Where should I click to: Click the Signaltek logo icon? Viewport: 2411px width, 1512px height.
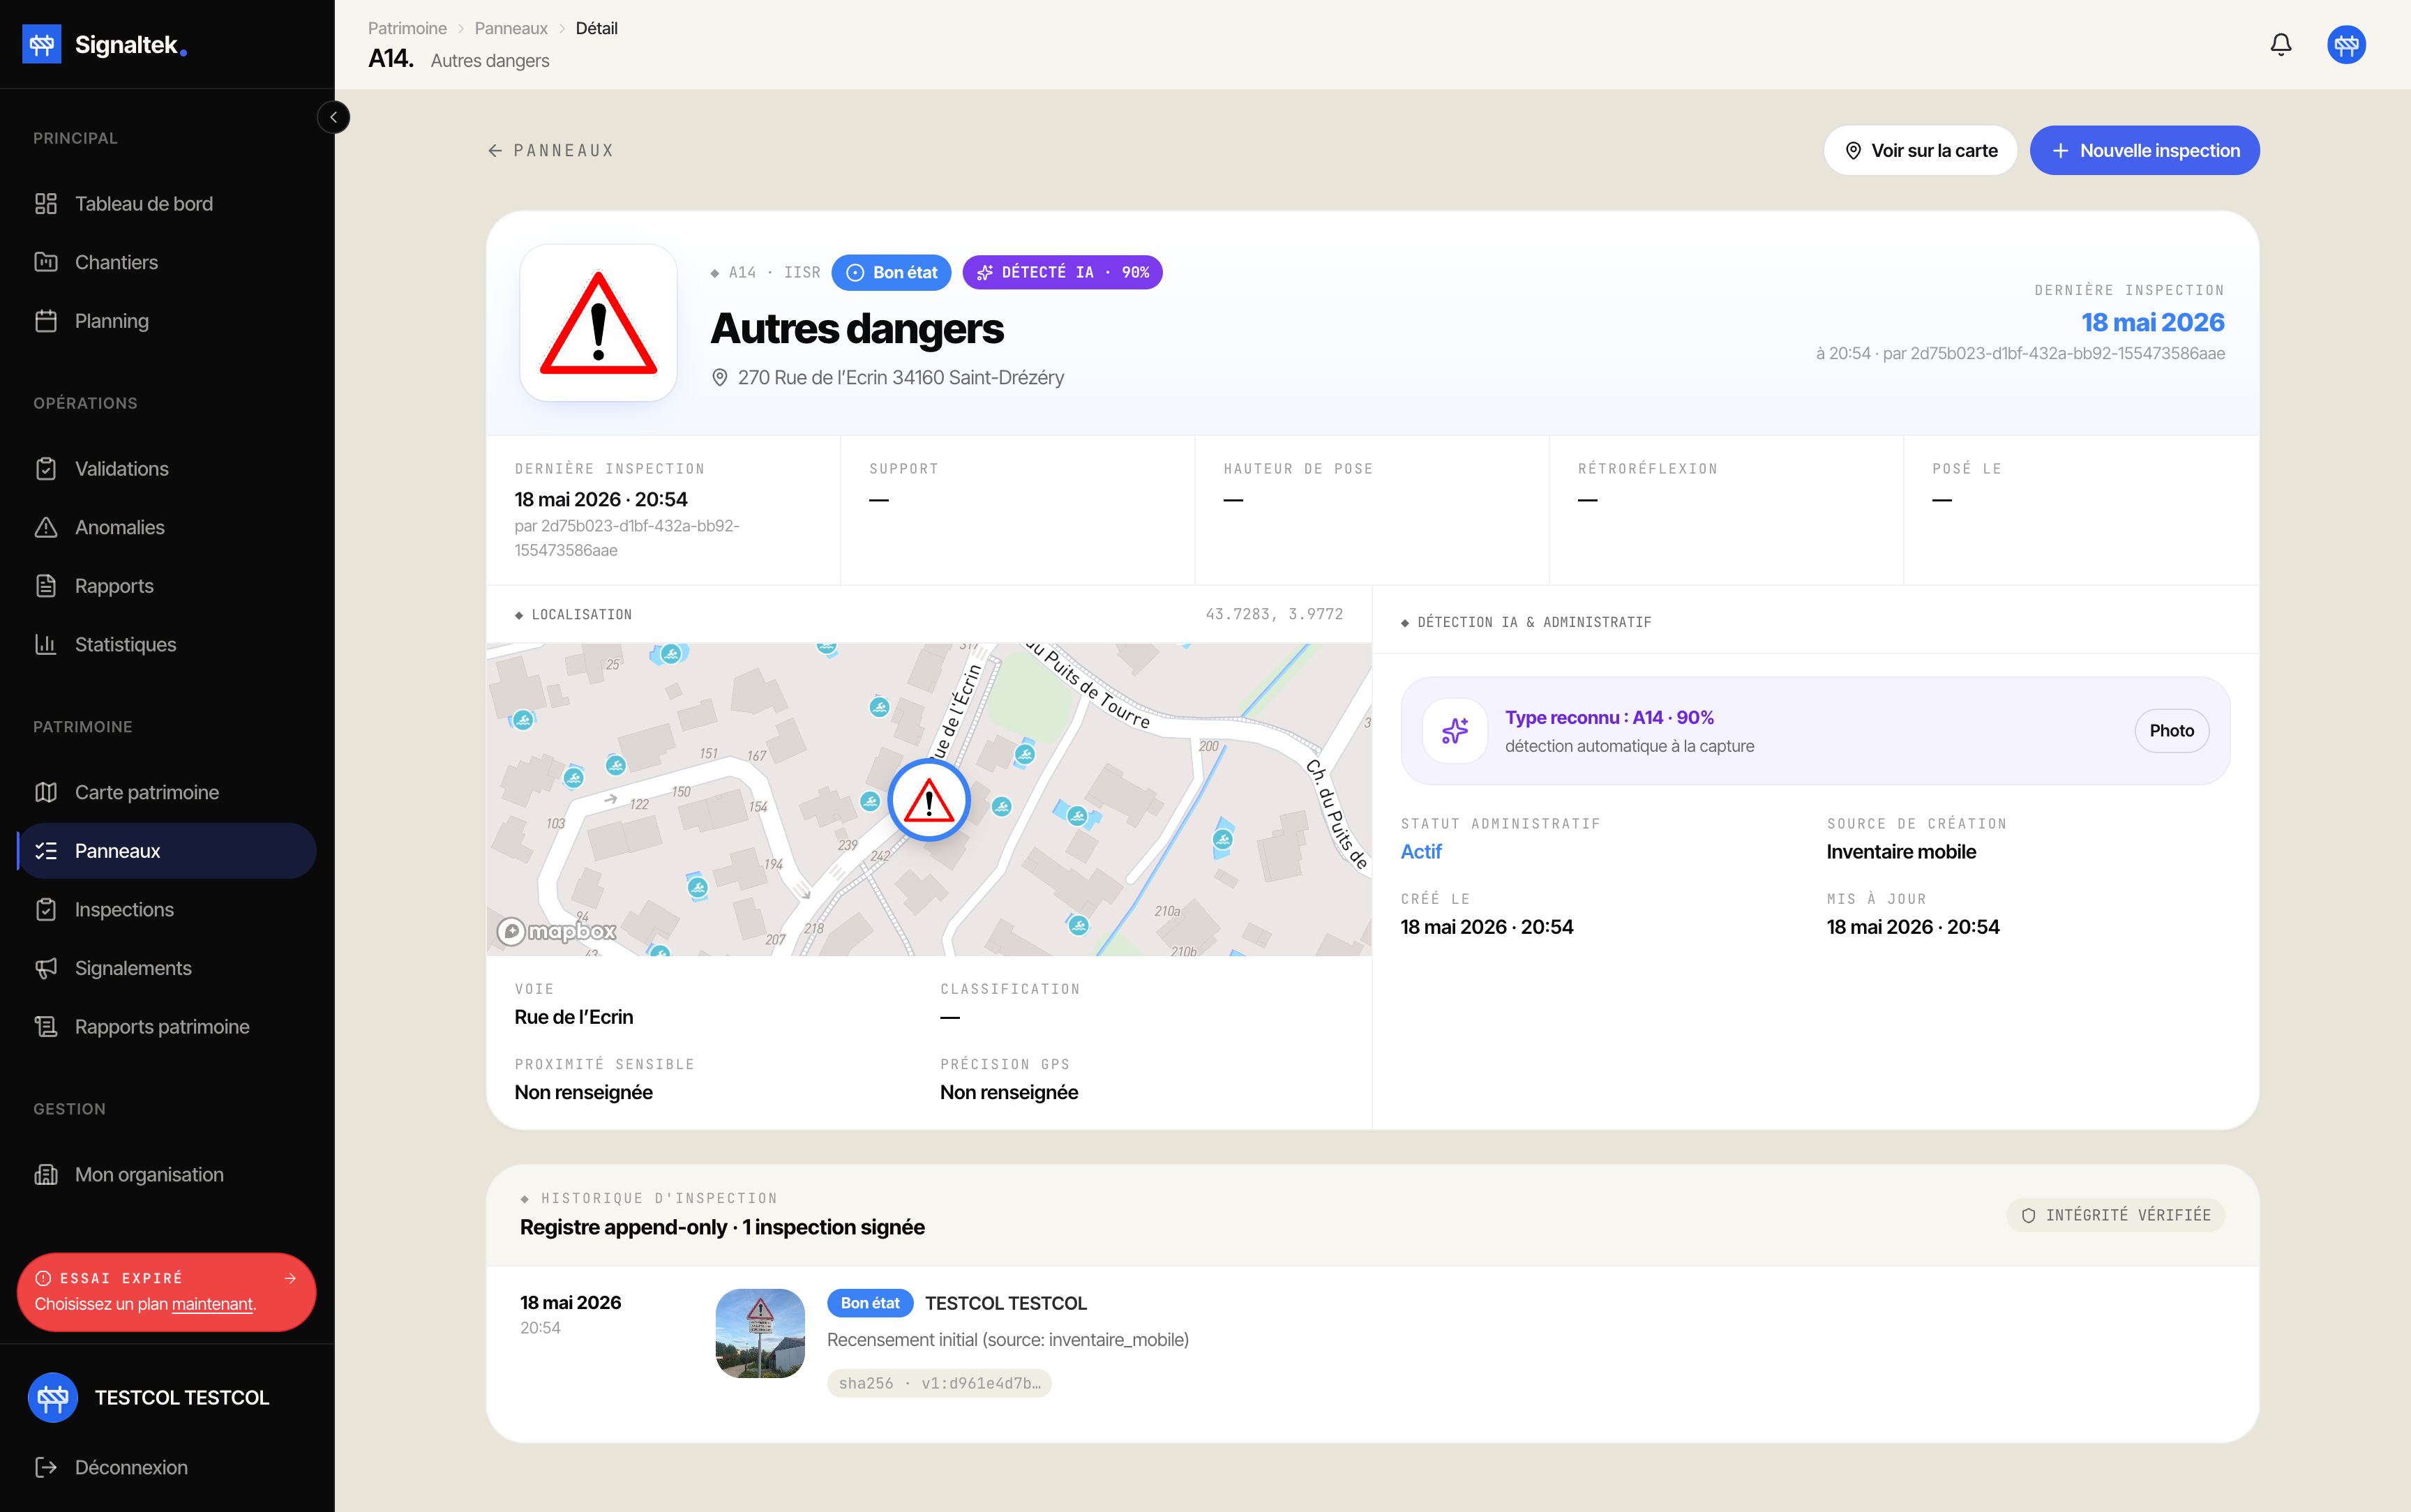(42, 44)
